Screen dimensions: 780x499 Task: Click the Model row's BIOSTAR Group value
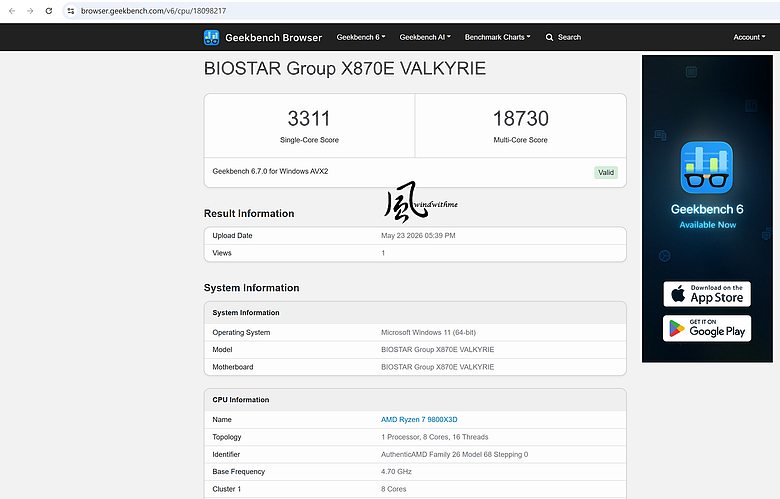tap(437, 350)
